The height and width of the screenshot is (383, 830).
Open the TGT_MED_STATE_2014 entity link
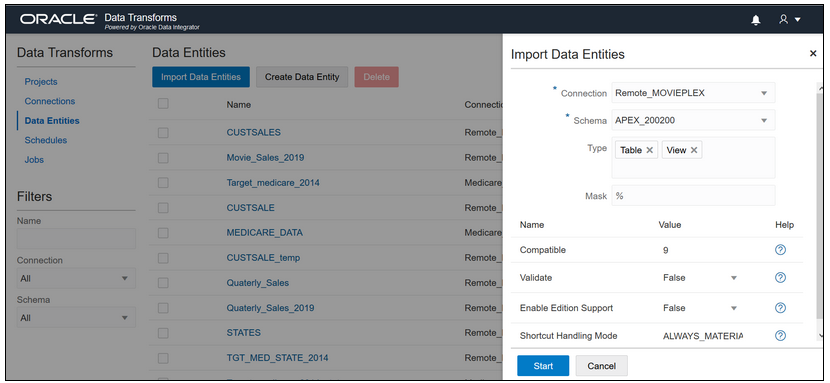pos(277,358)
